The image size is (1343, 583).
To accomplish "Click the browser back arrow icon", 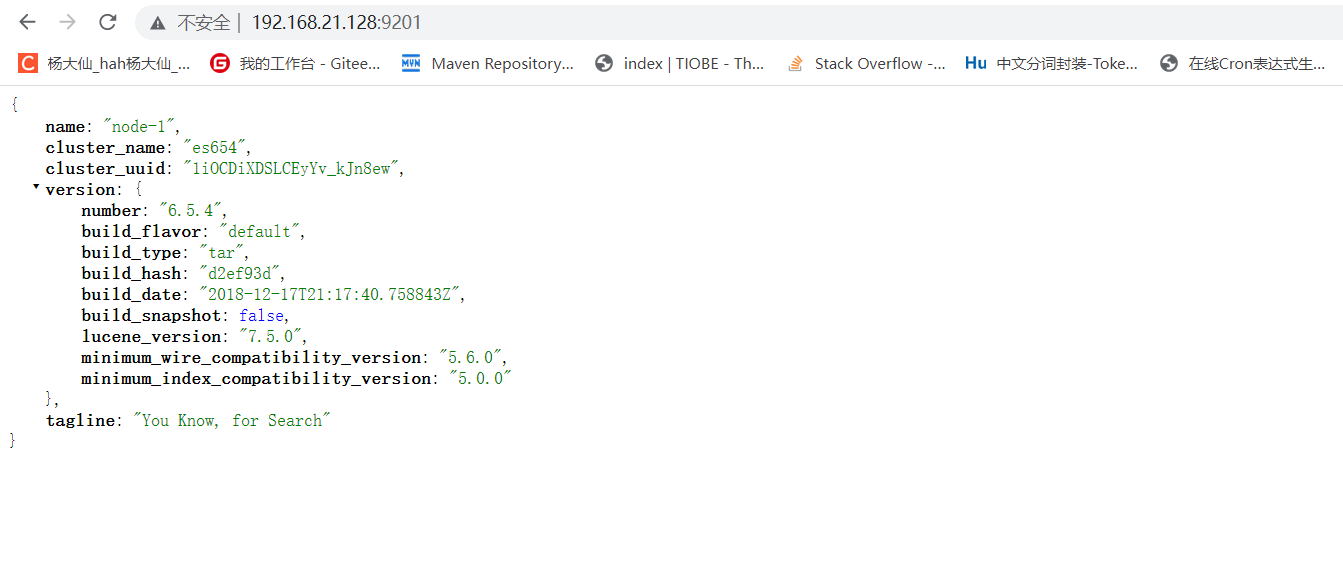I will click(x=27, y=21).
